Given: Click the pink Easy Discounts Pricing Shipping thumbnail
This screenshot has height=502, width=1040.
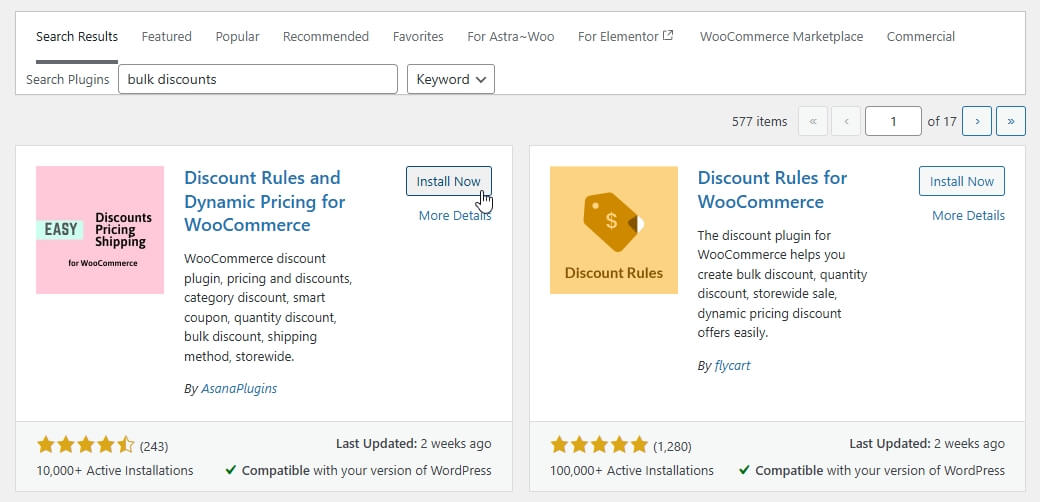Looking at the screenshot, I should coord(100,230).
